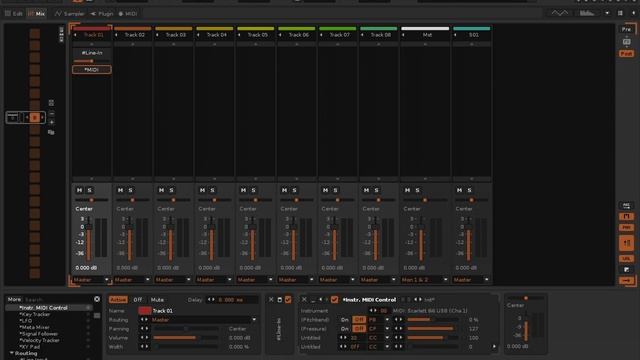Turn Pressure On in MIDI Control
The width and height of the screenshot is (640, 360).
[x=345, y=329]
